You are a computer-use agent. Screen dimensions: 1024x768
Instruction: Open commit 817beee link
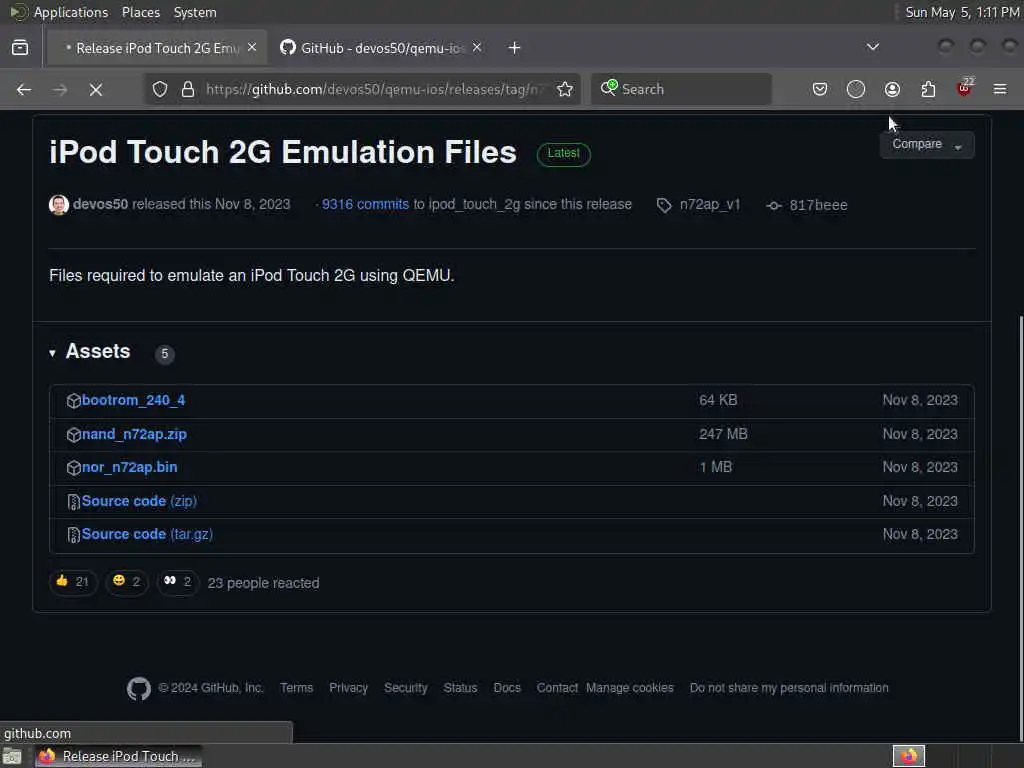tap(818, 205)
